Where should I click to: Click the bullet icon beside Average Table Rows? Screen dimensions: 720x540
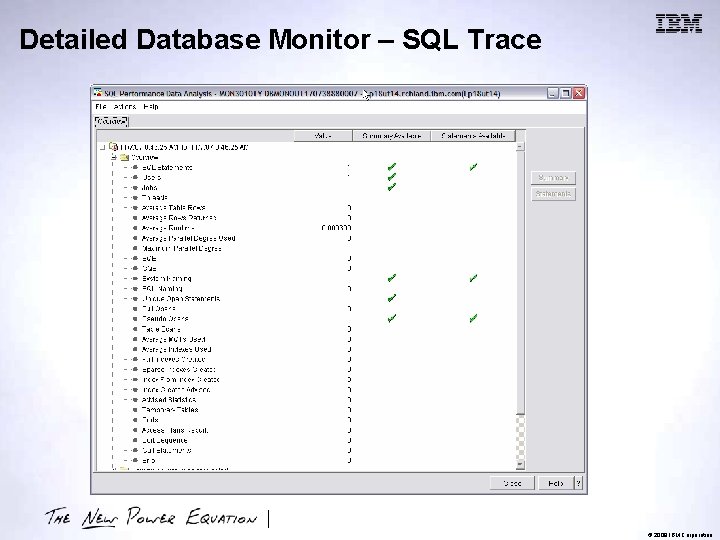[x=135, y=208]
